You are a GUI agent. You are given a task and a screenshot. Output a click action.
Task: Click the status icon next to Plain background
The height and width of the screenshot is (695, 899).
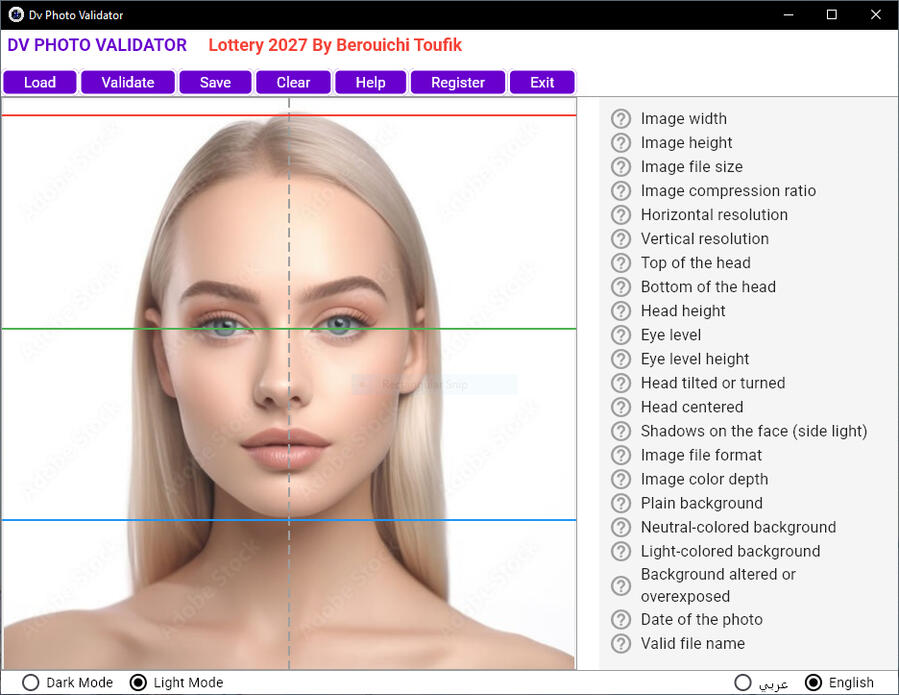coord(621,503)
